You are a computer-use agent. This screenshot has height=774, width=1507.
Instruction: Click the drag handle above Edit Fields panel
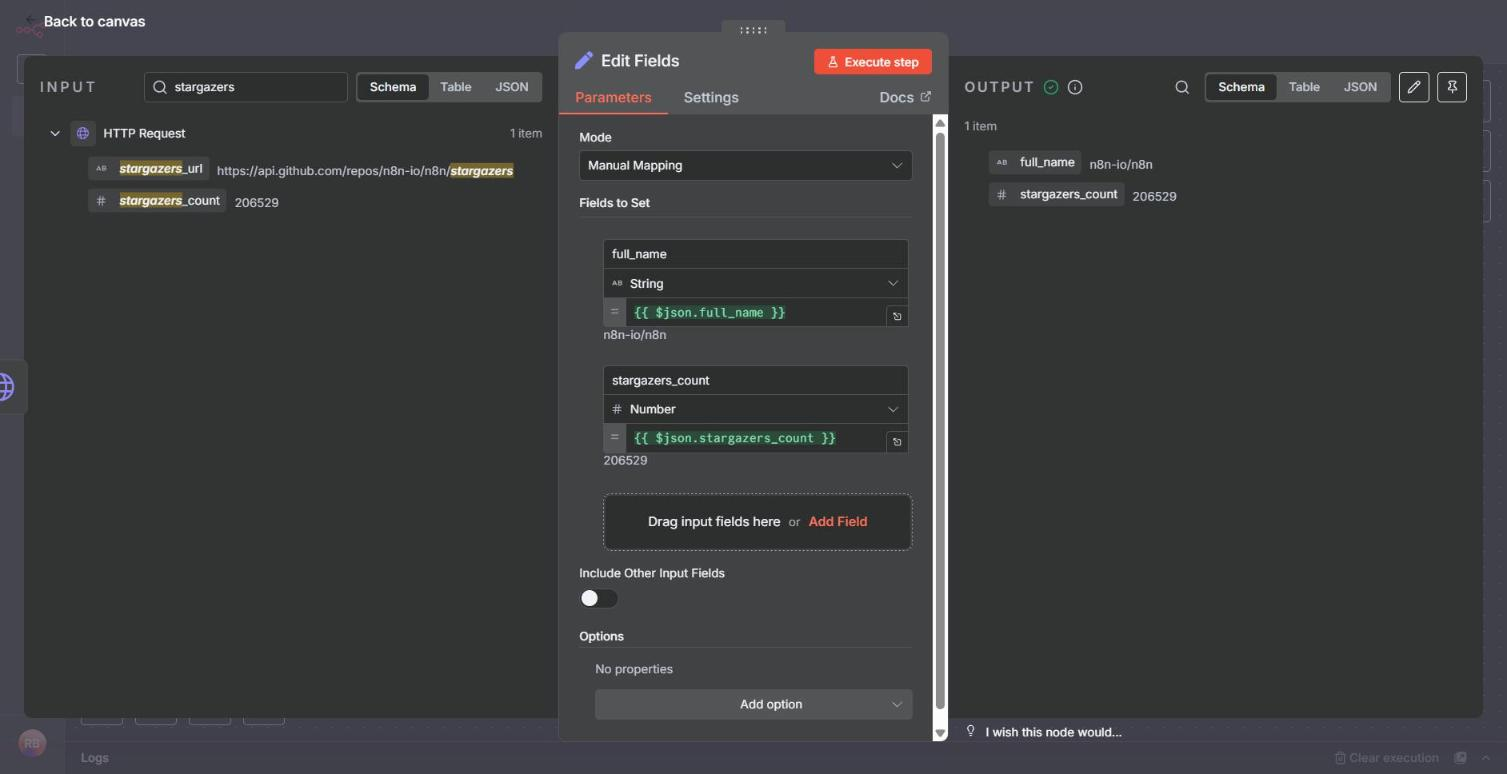click(x=753, y=30)
